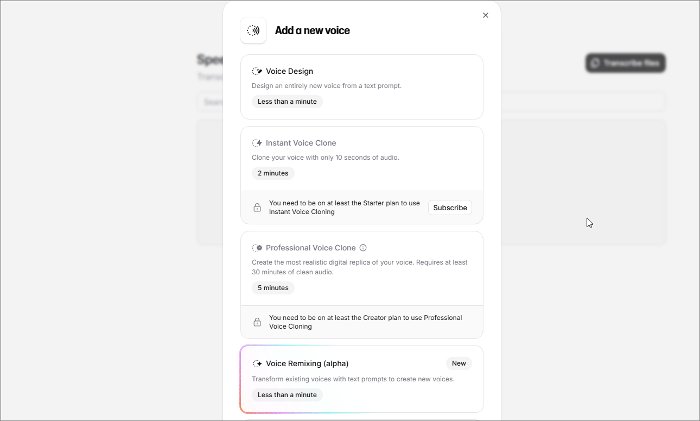
Task: Pick the Professional Voice Clone title
Action: tap(310, 248)
